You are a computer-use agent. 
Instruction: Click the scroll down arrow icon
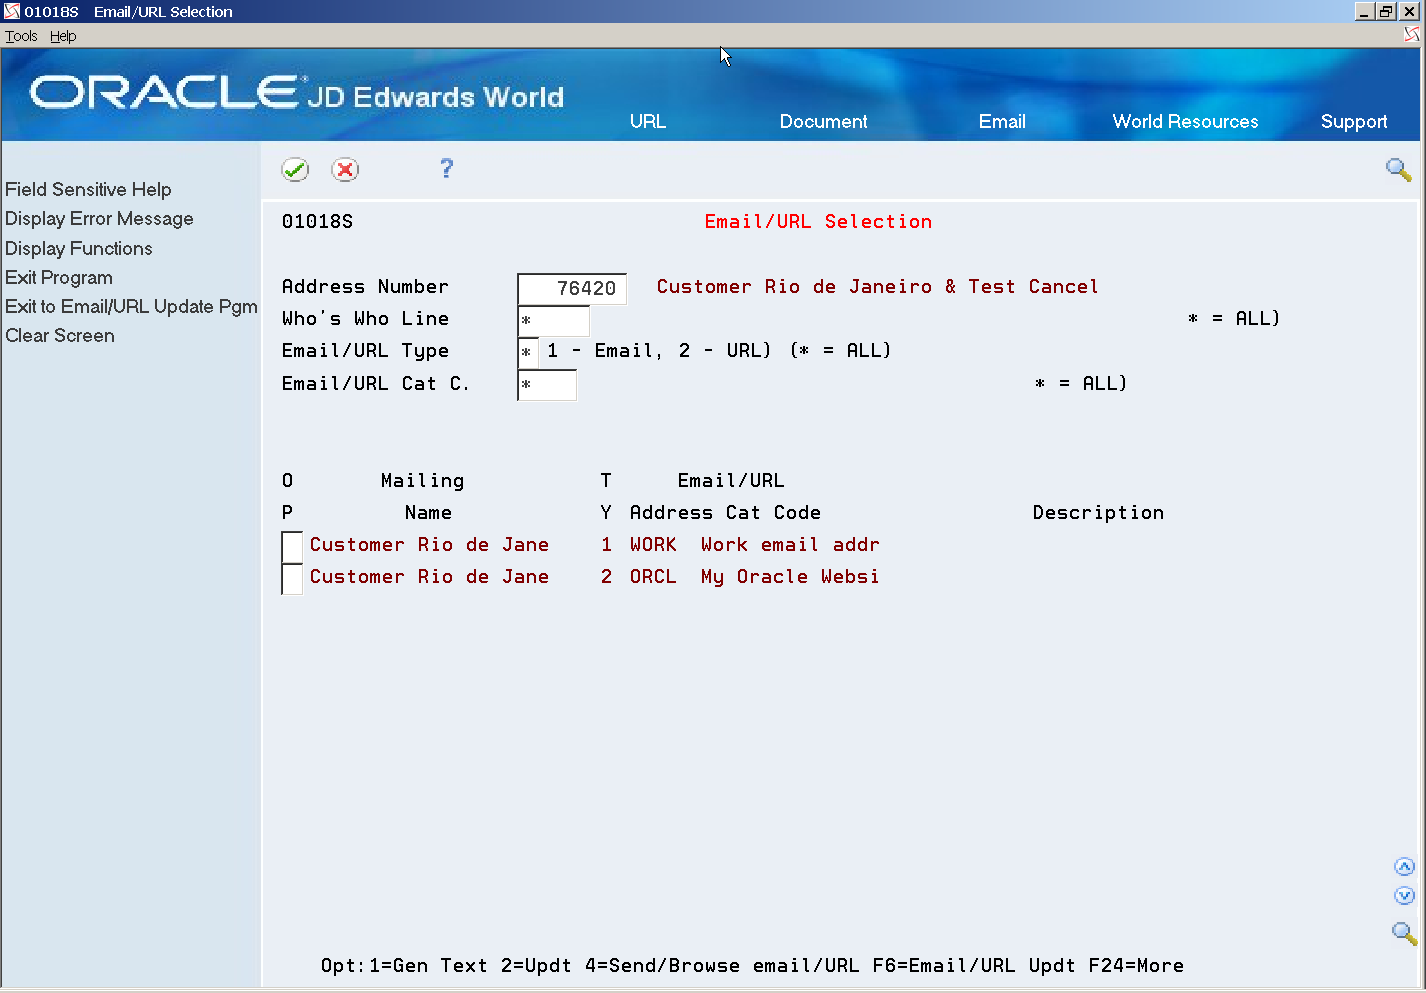click(x=1404, y=896)
